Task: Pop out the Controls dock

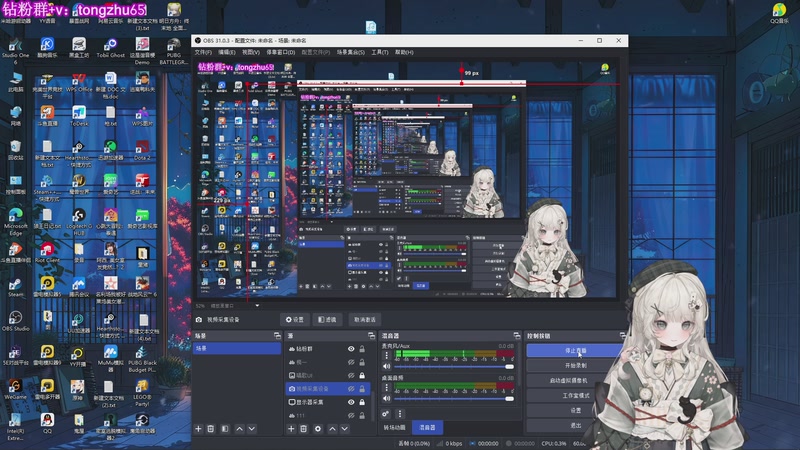Action: [622, 336]
